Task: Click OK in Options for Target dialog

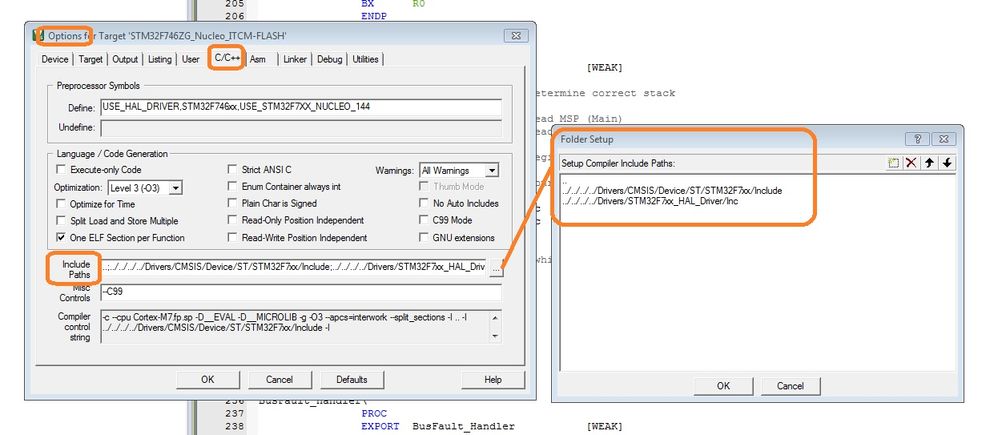Action: 207,380
